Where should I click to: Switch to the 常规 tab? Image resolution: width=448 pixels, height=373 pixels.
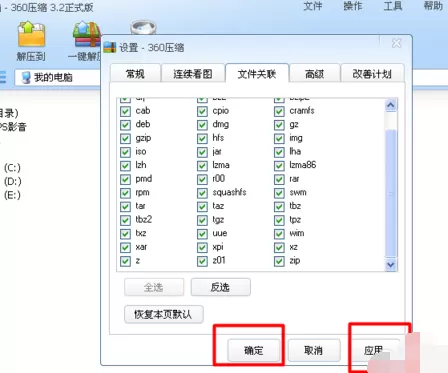135,73
